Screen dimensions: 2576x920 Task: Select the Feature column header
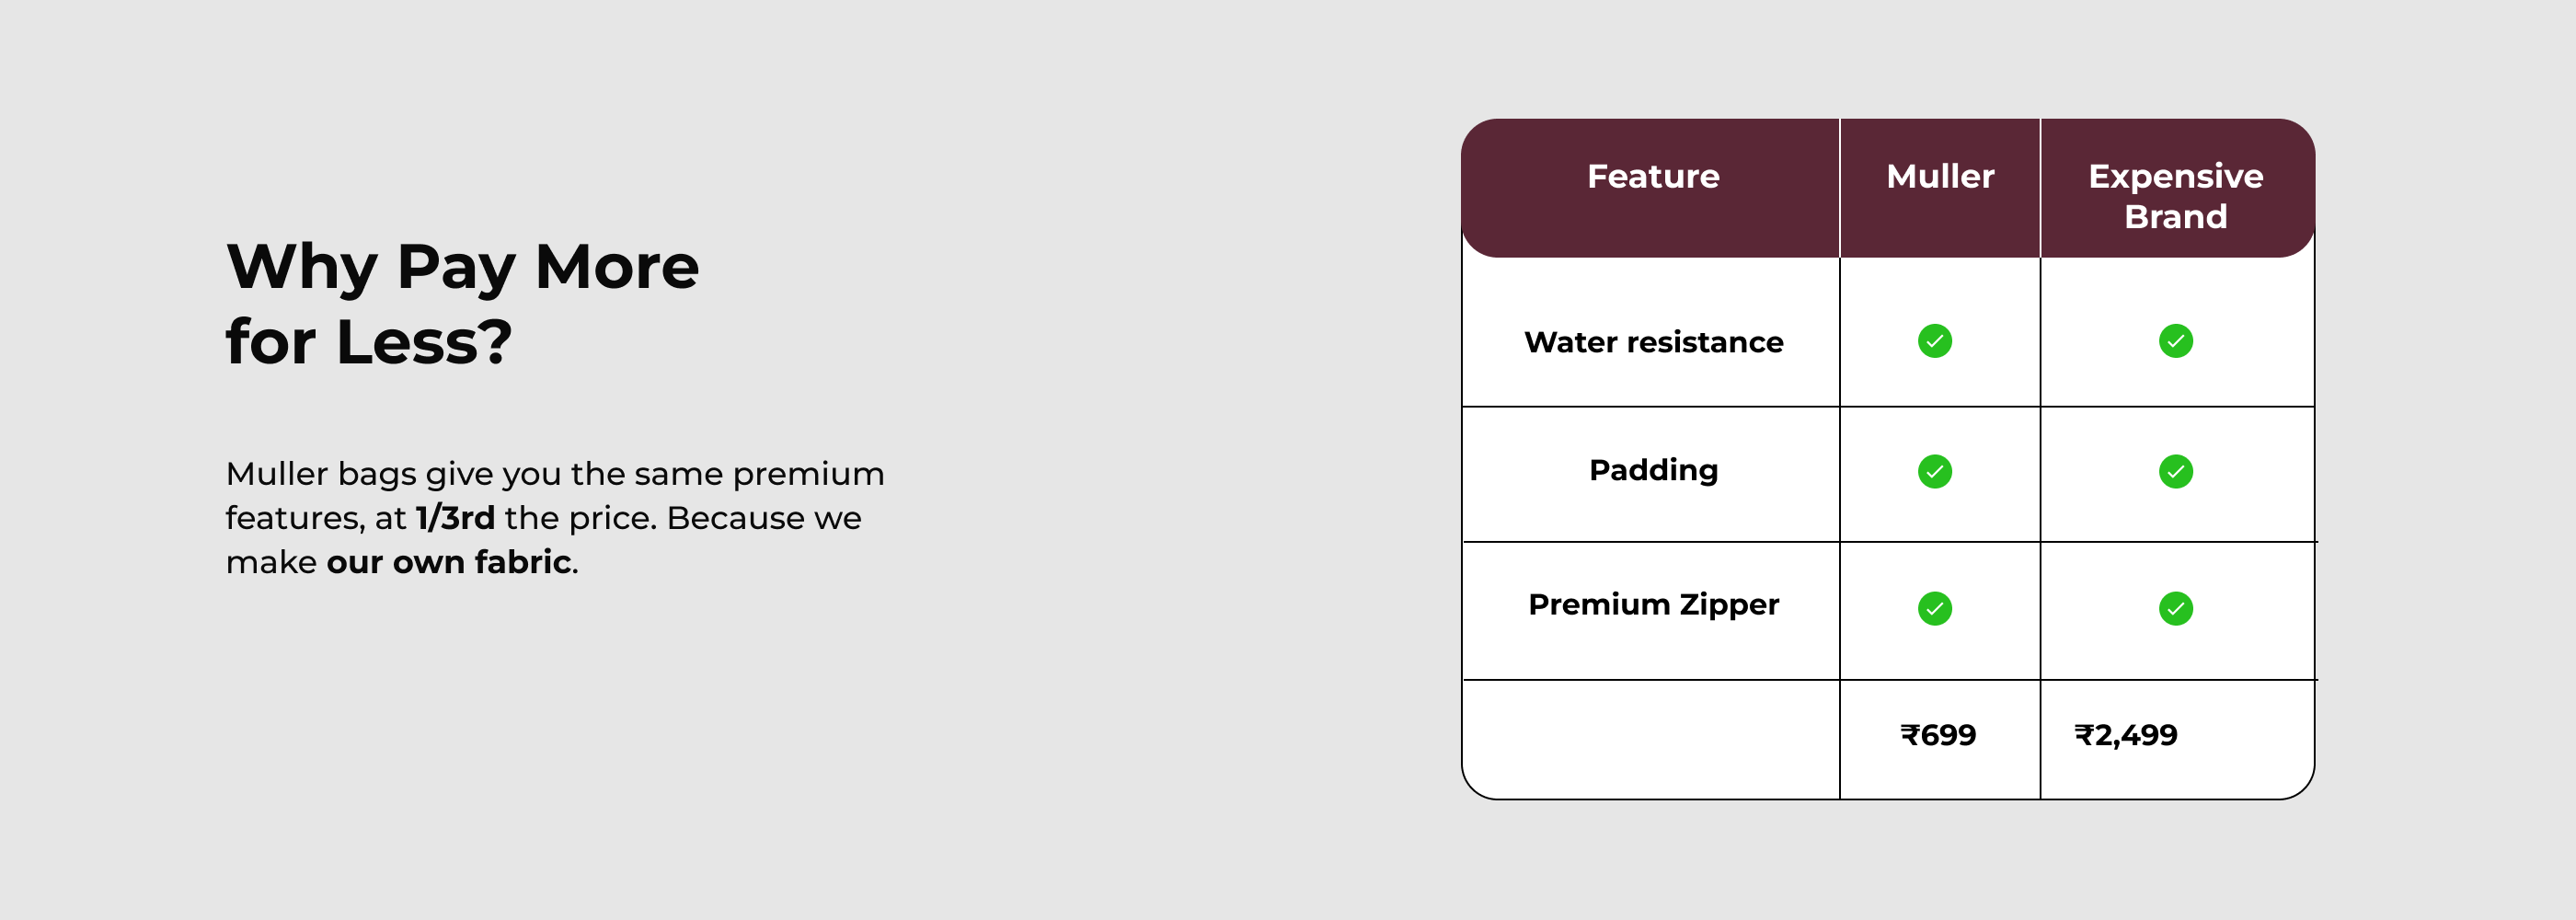click(x=1653, y=177)
